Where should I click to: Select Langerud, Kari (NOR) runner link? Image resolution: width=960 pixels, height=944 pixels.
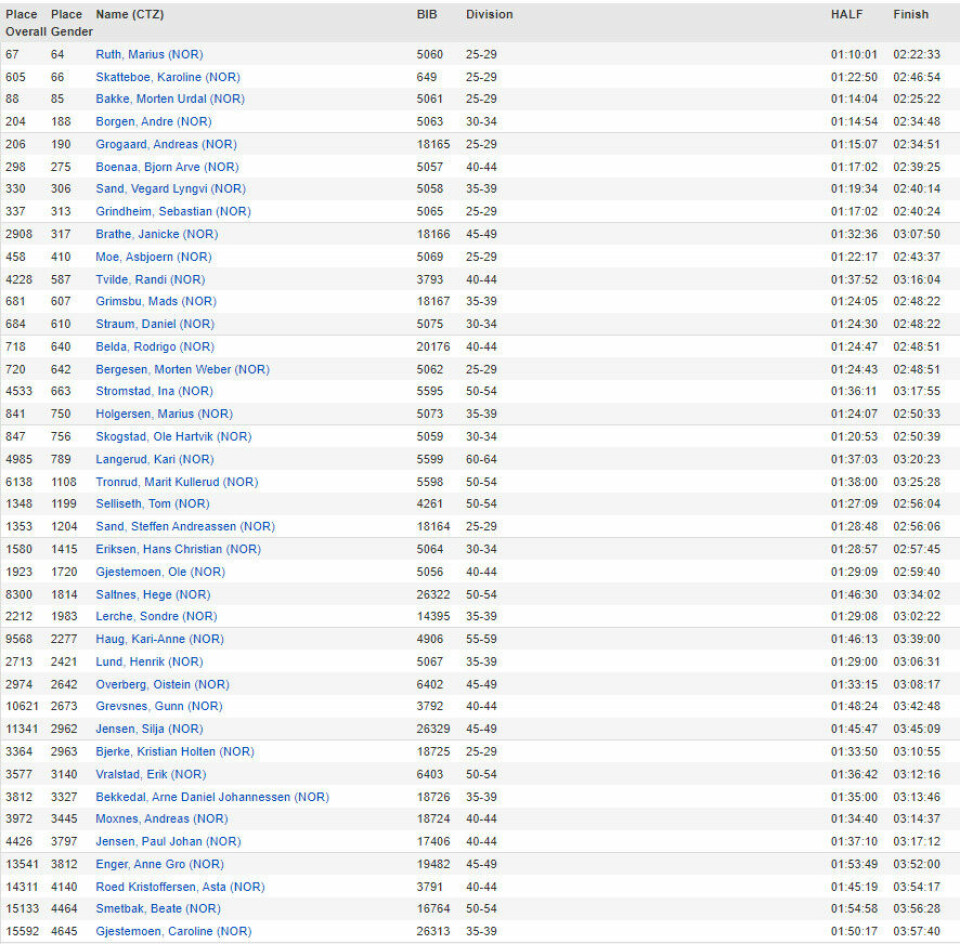154,459
